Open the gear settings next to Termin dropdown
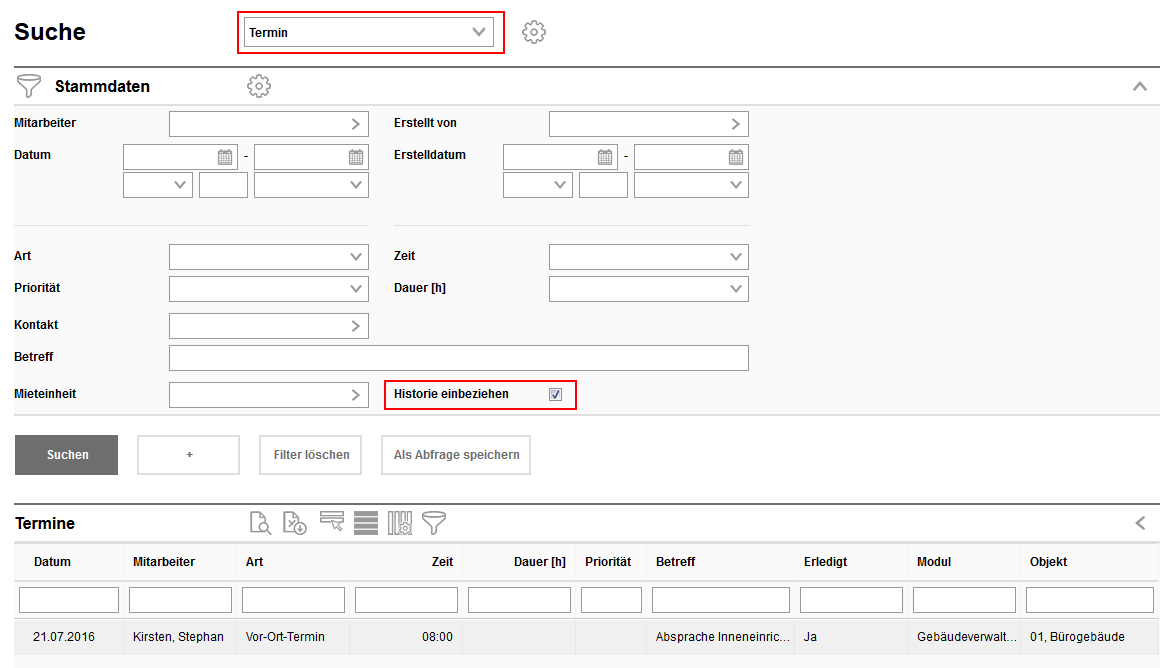 [534, 32]
